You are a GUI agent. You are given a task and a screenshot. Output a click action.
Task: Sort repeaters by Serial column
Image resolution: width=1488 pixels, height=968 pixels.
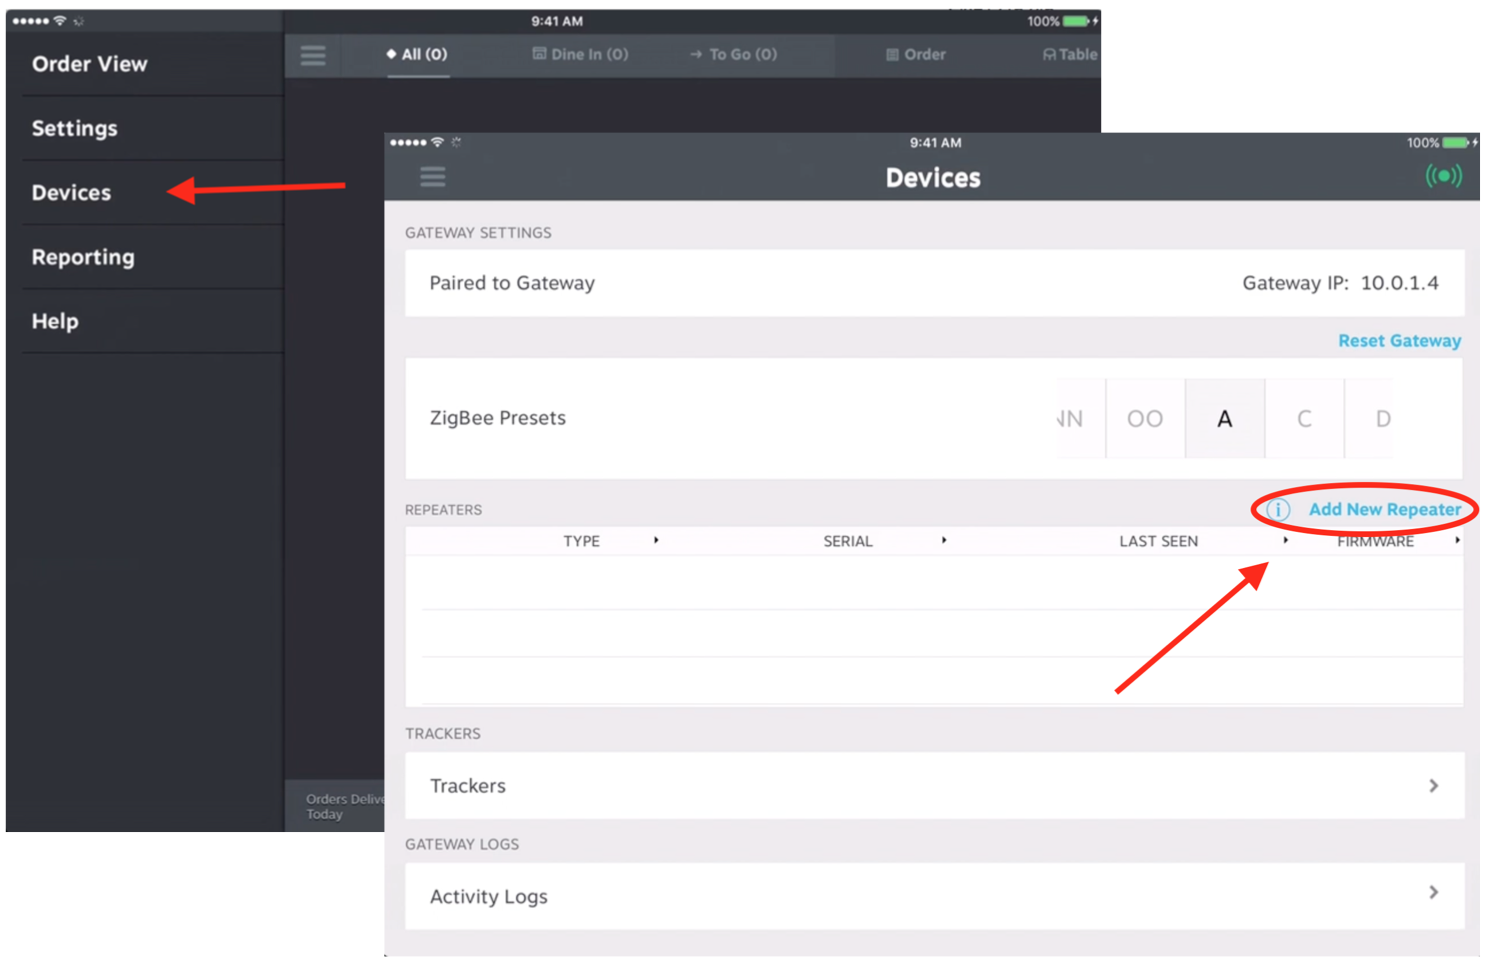pos(848,541)
